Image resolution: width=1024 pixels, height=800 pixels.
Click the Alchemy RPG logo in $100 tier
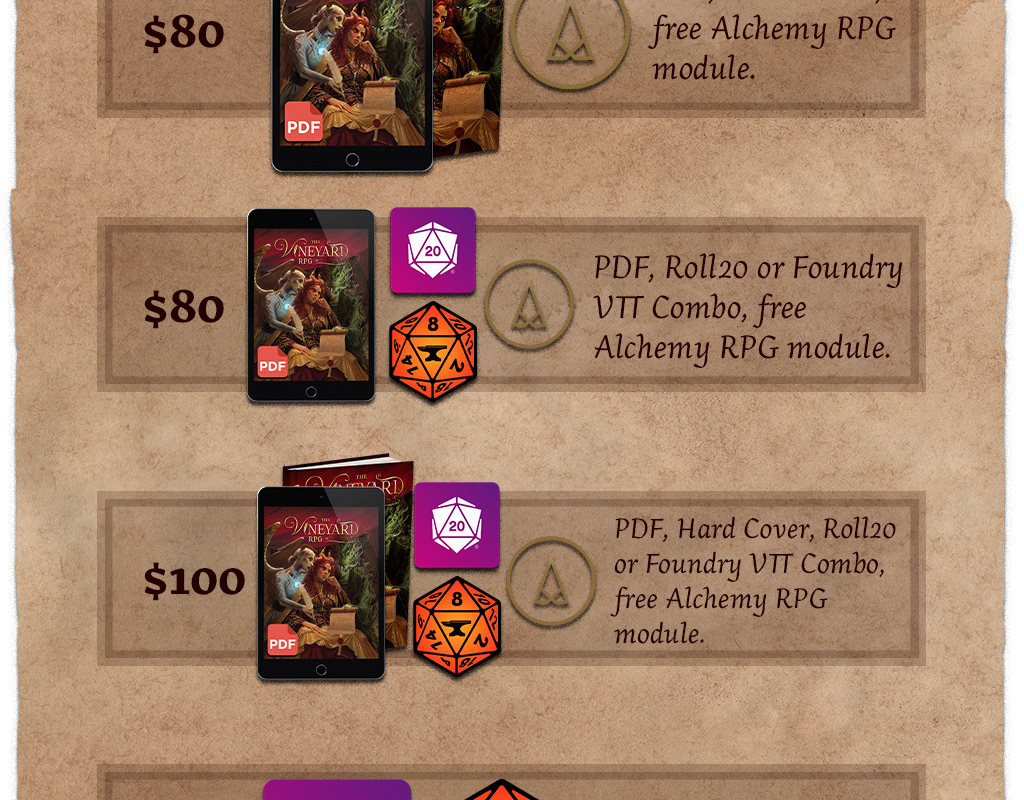[551, 581]
